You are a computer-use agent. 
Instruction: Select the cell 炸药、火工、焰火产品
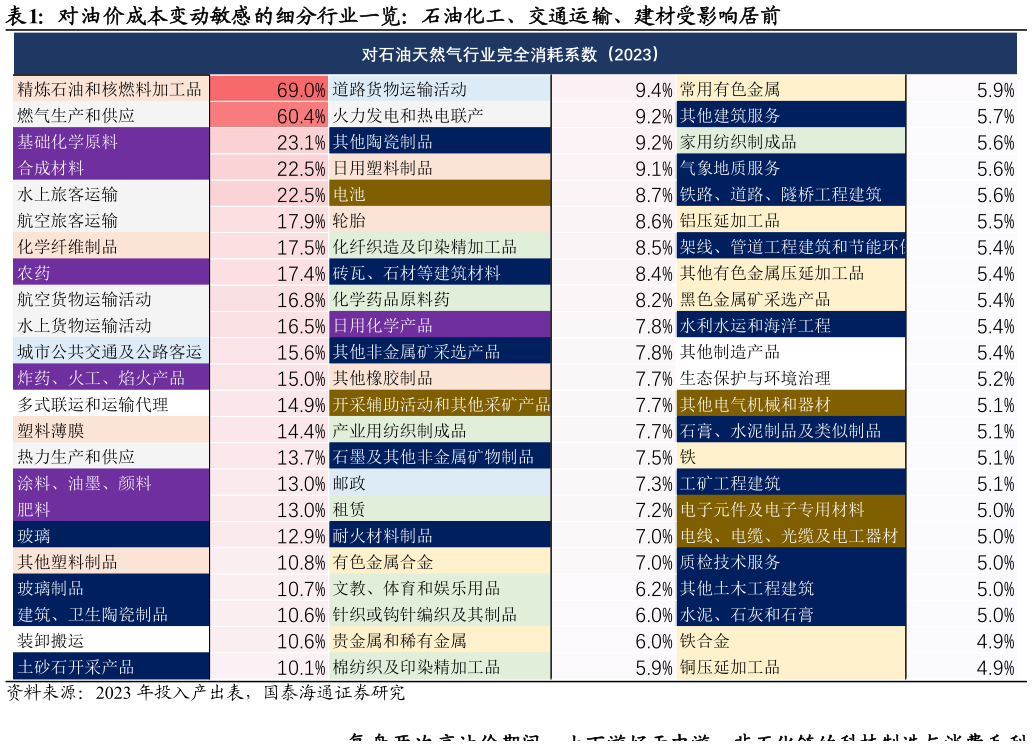[111, 379]
